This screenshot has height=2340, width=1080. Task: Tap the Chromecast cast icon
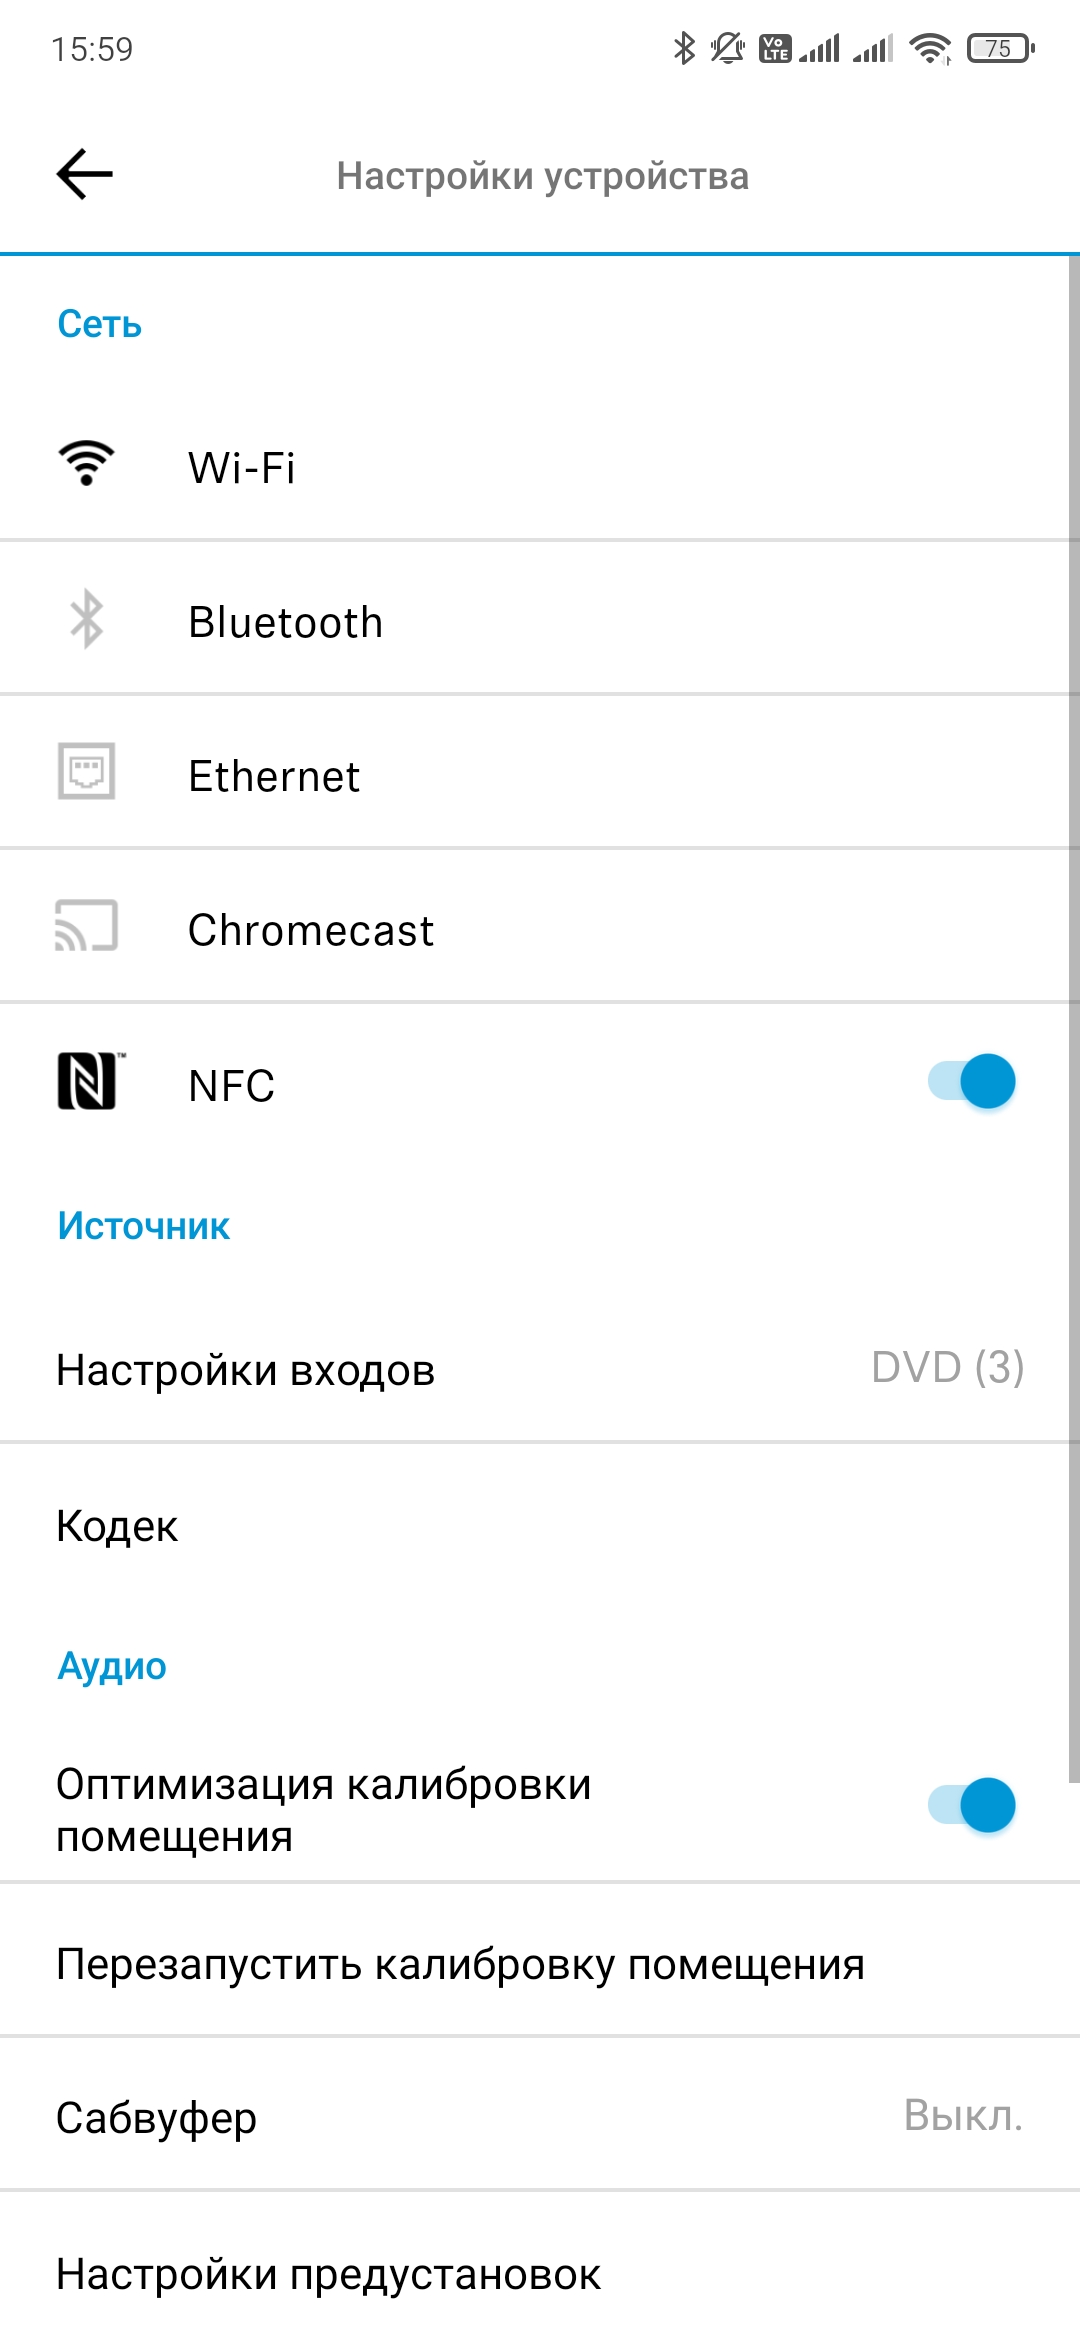pyautogui.click(x=86, y=926)
